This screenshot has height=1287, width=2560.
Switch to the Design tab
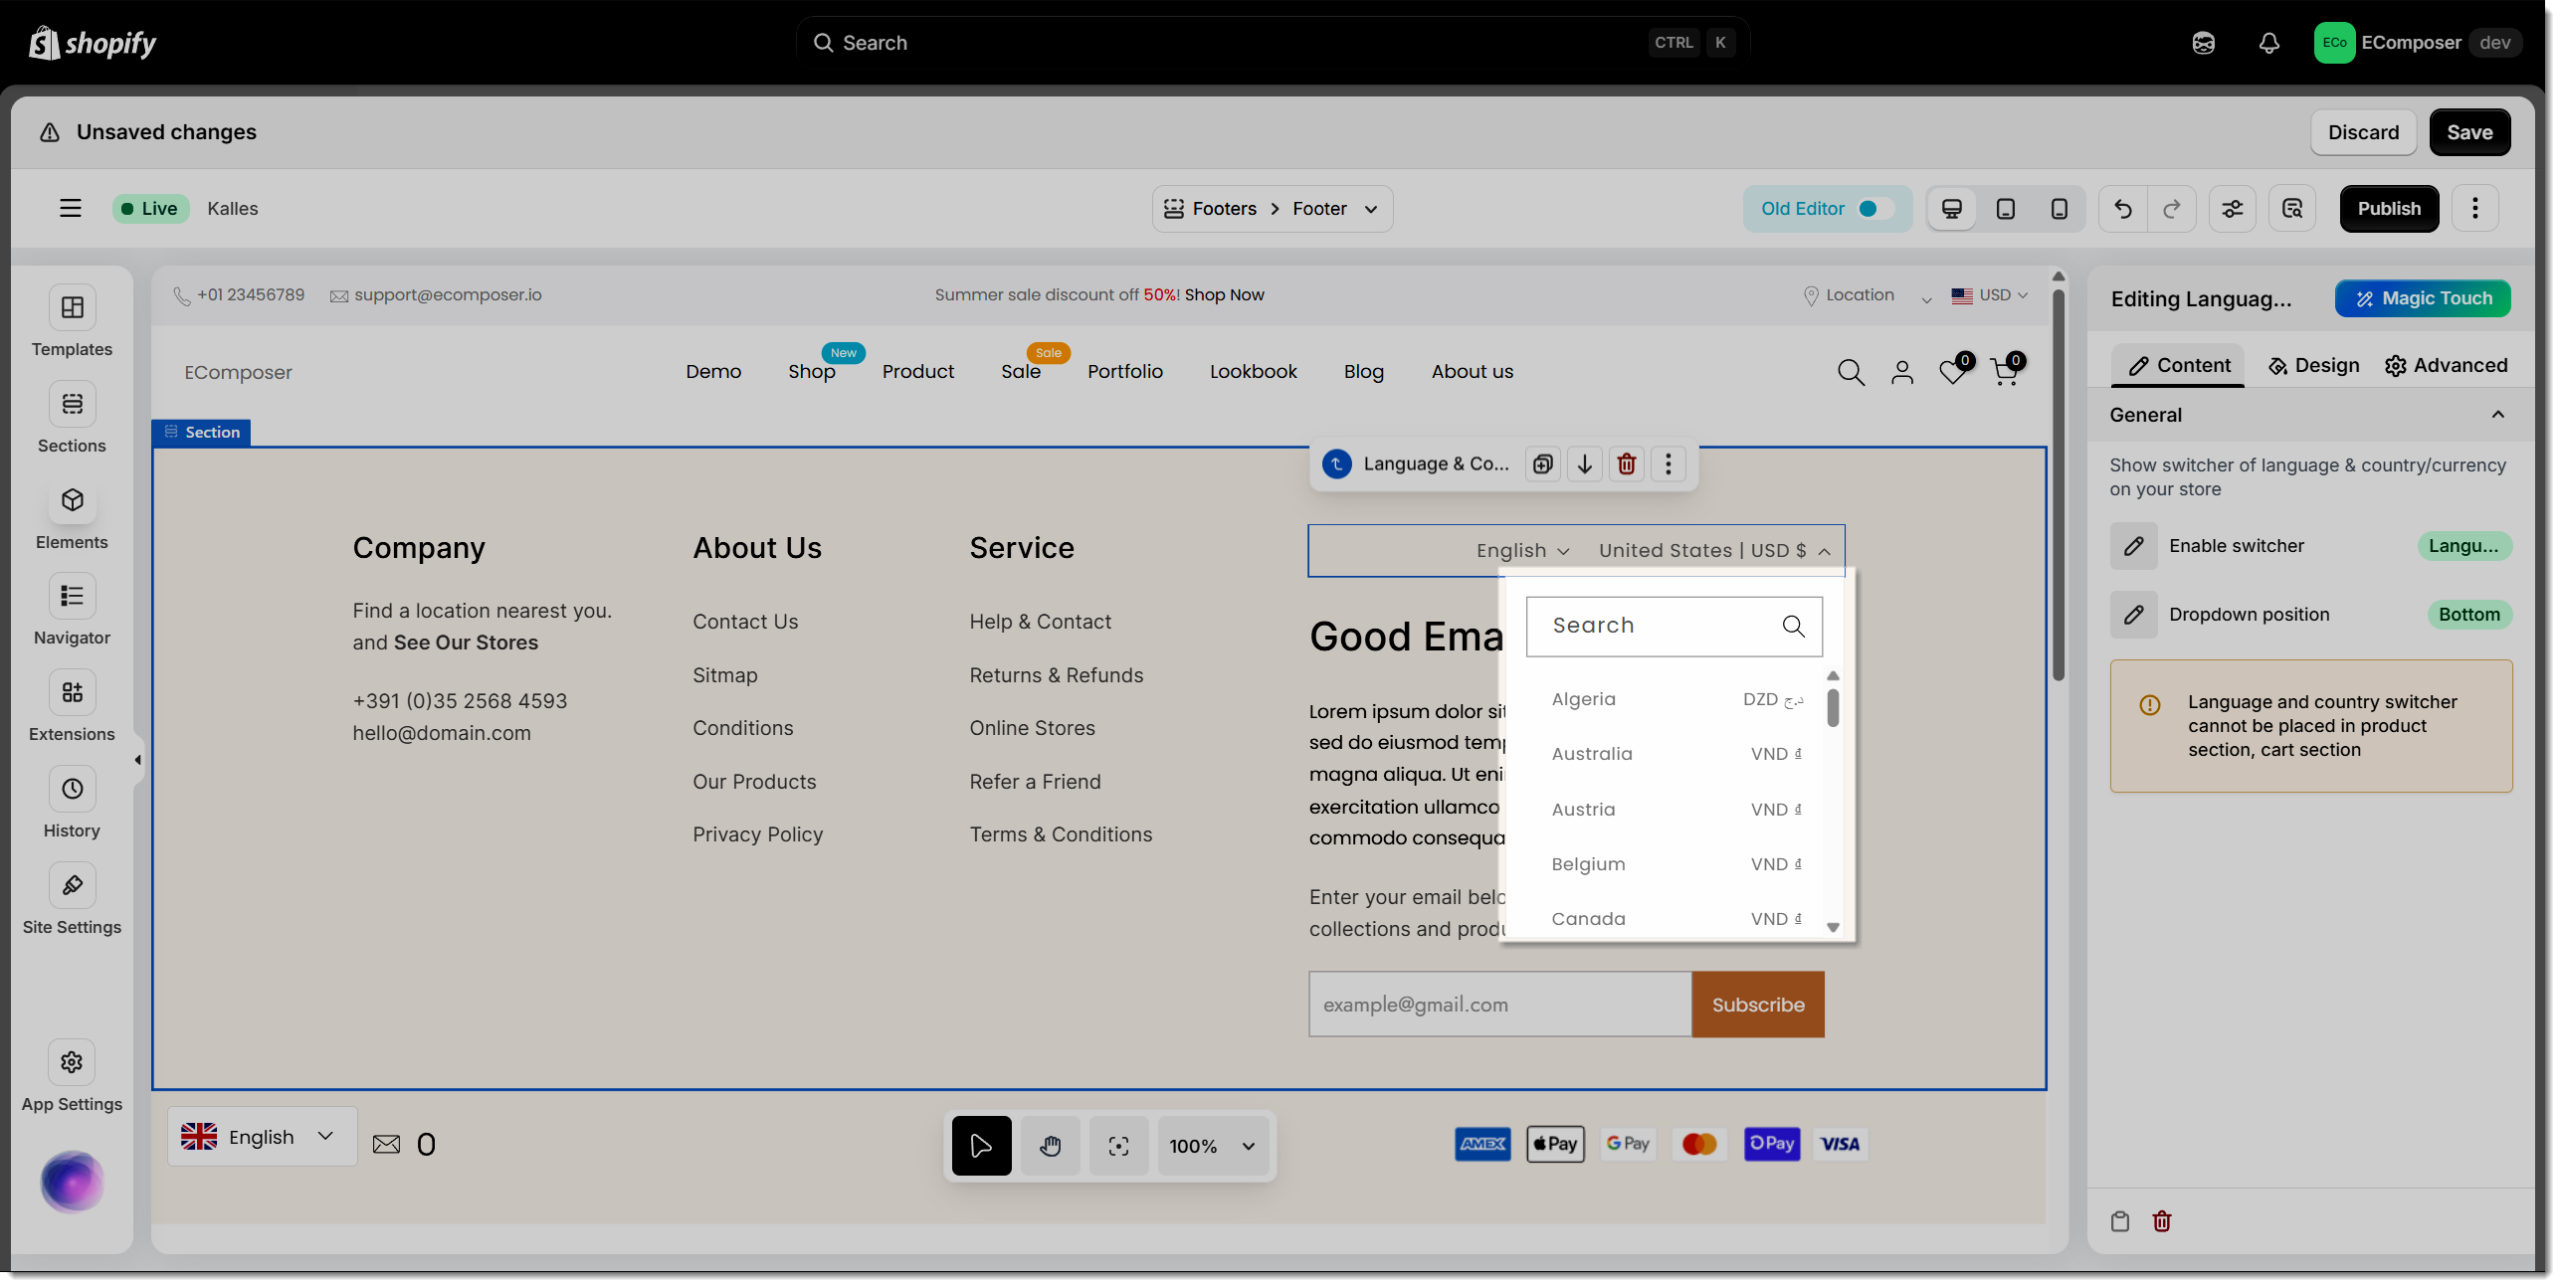click(x=2313, y=366)
